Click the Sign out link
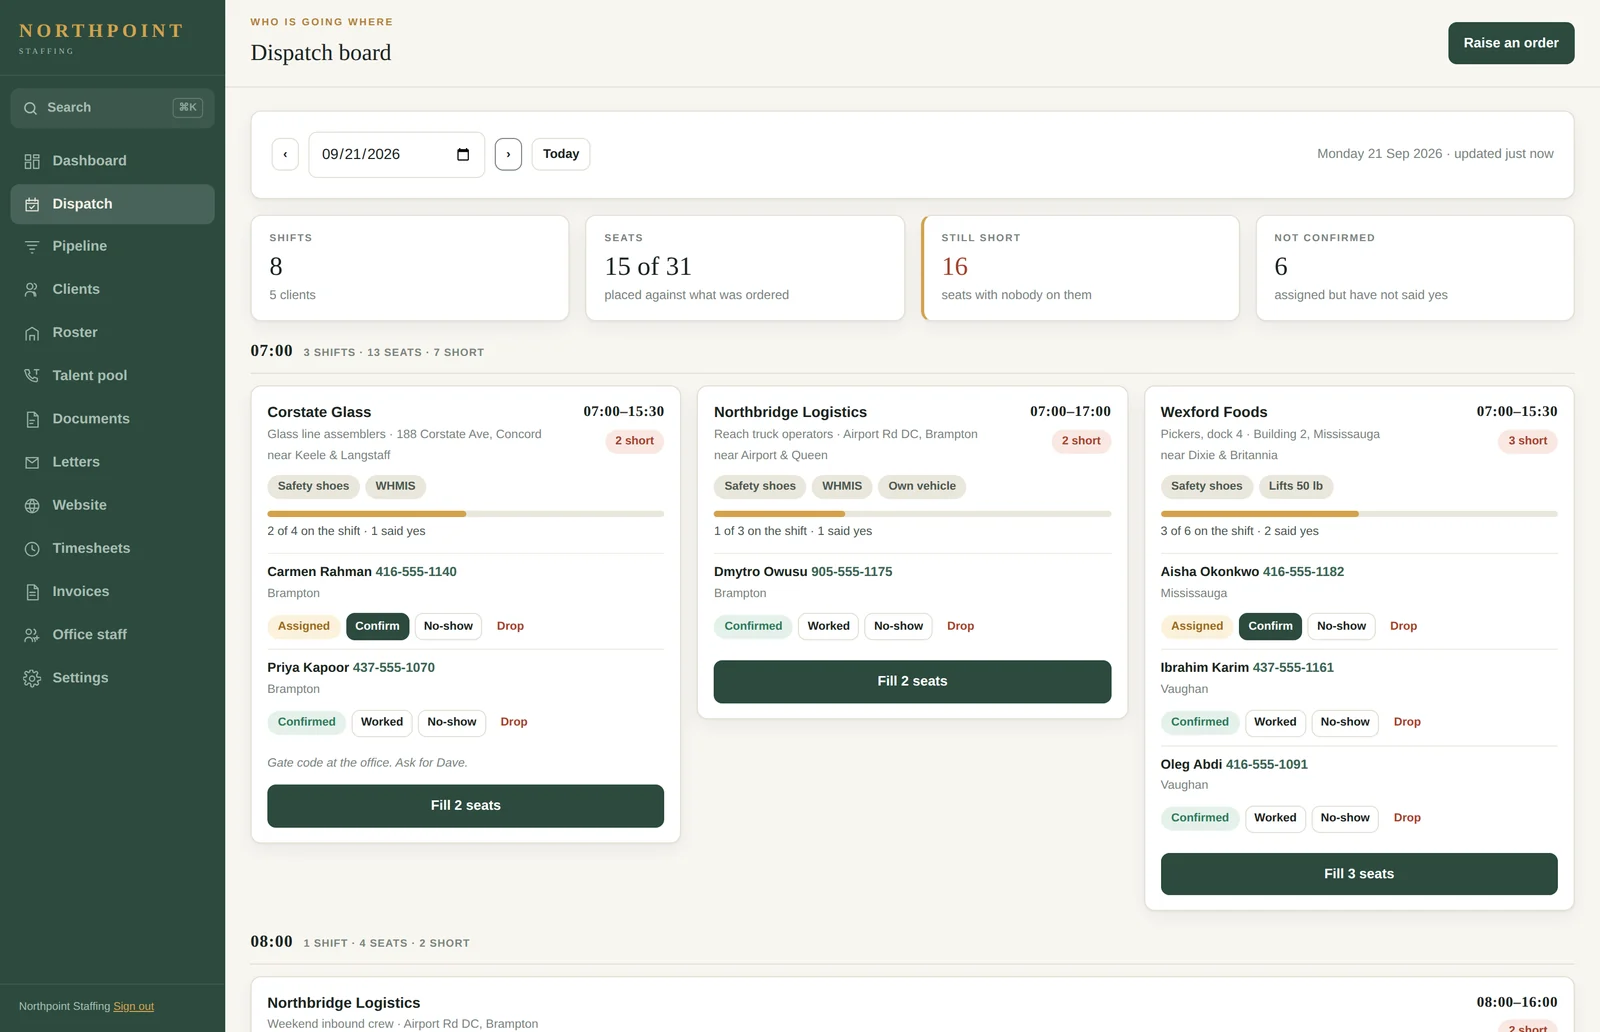 pyautogui.click(x=134, y=1006)
